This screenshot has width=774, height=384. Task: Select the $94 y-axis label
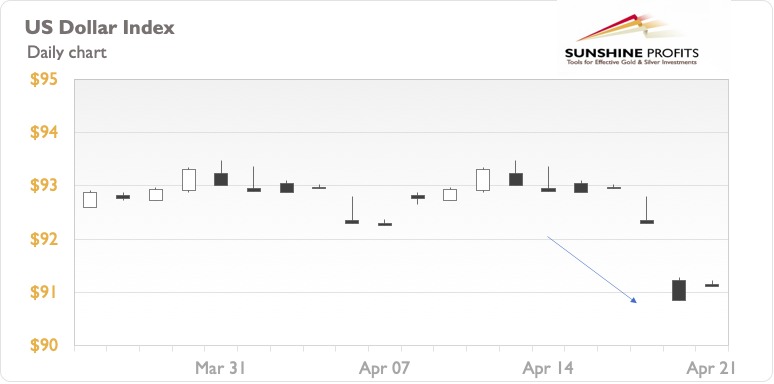(x=43, y=133)
